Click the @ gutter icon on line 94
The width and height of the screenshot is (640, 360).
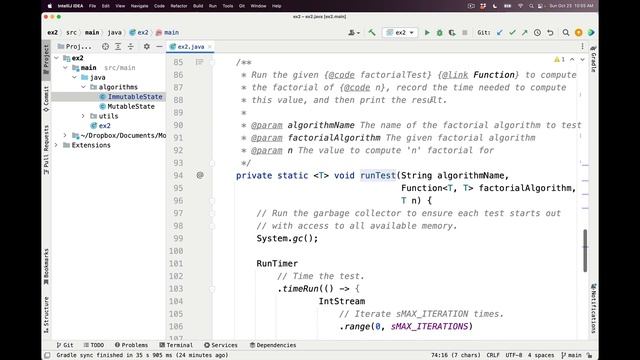point(200,175)
